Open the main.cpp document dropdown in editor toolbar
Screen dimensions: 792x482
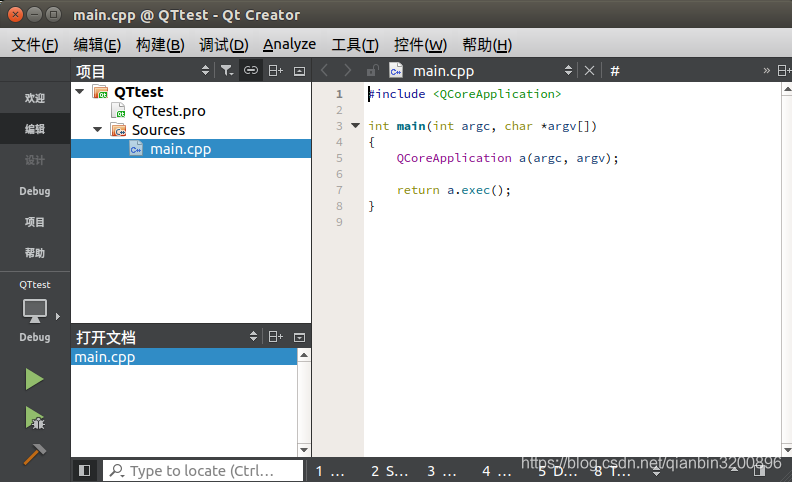click(492, 71)
